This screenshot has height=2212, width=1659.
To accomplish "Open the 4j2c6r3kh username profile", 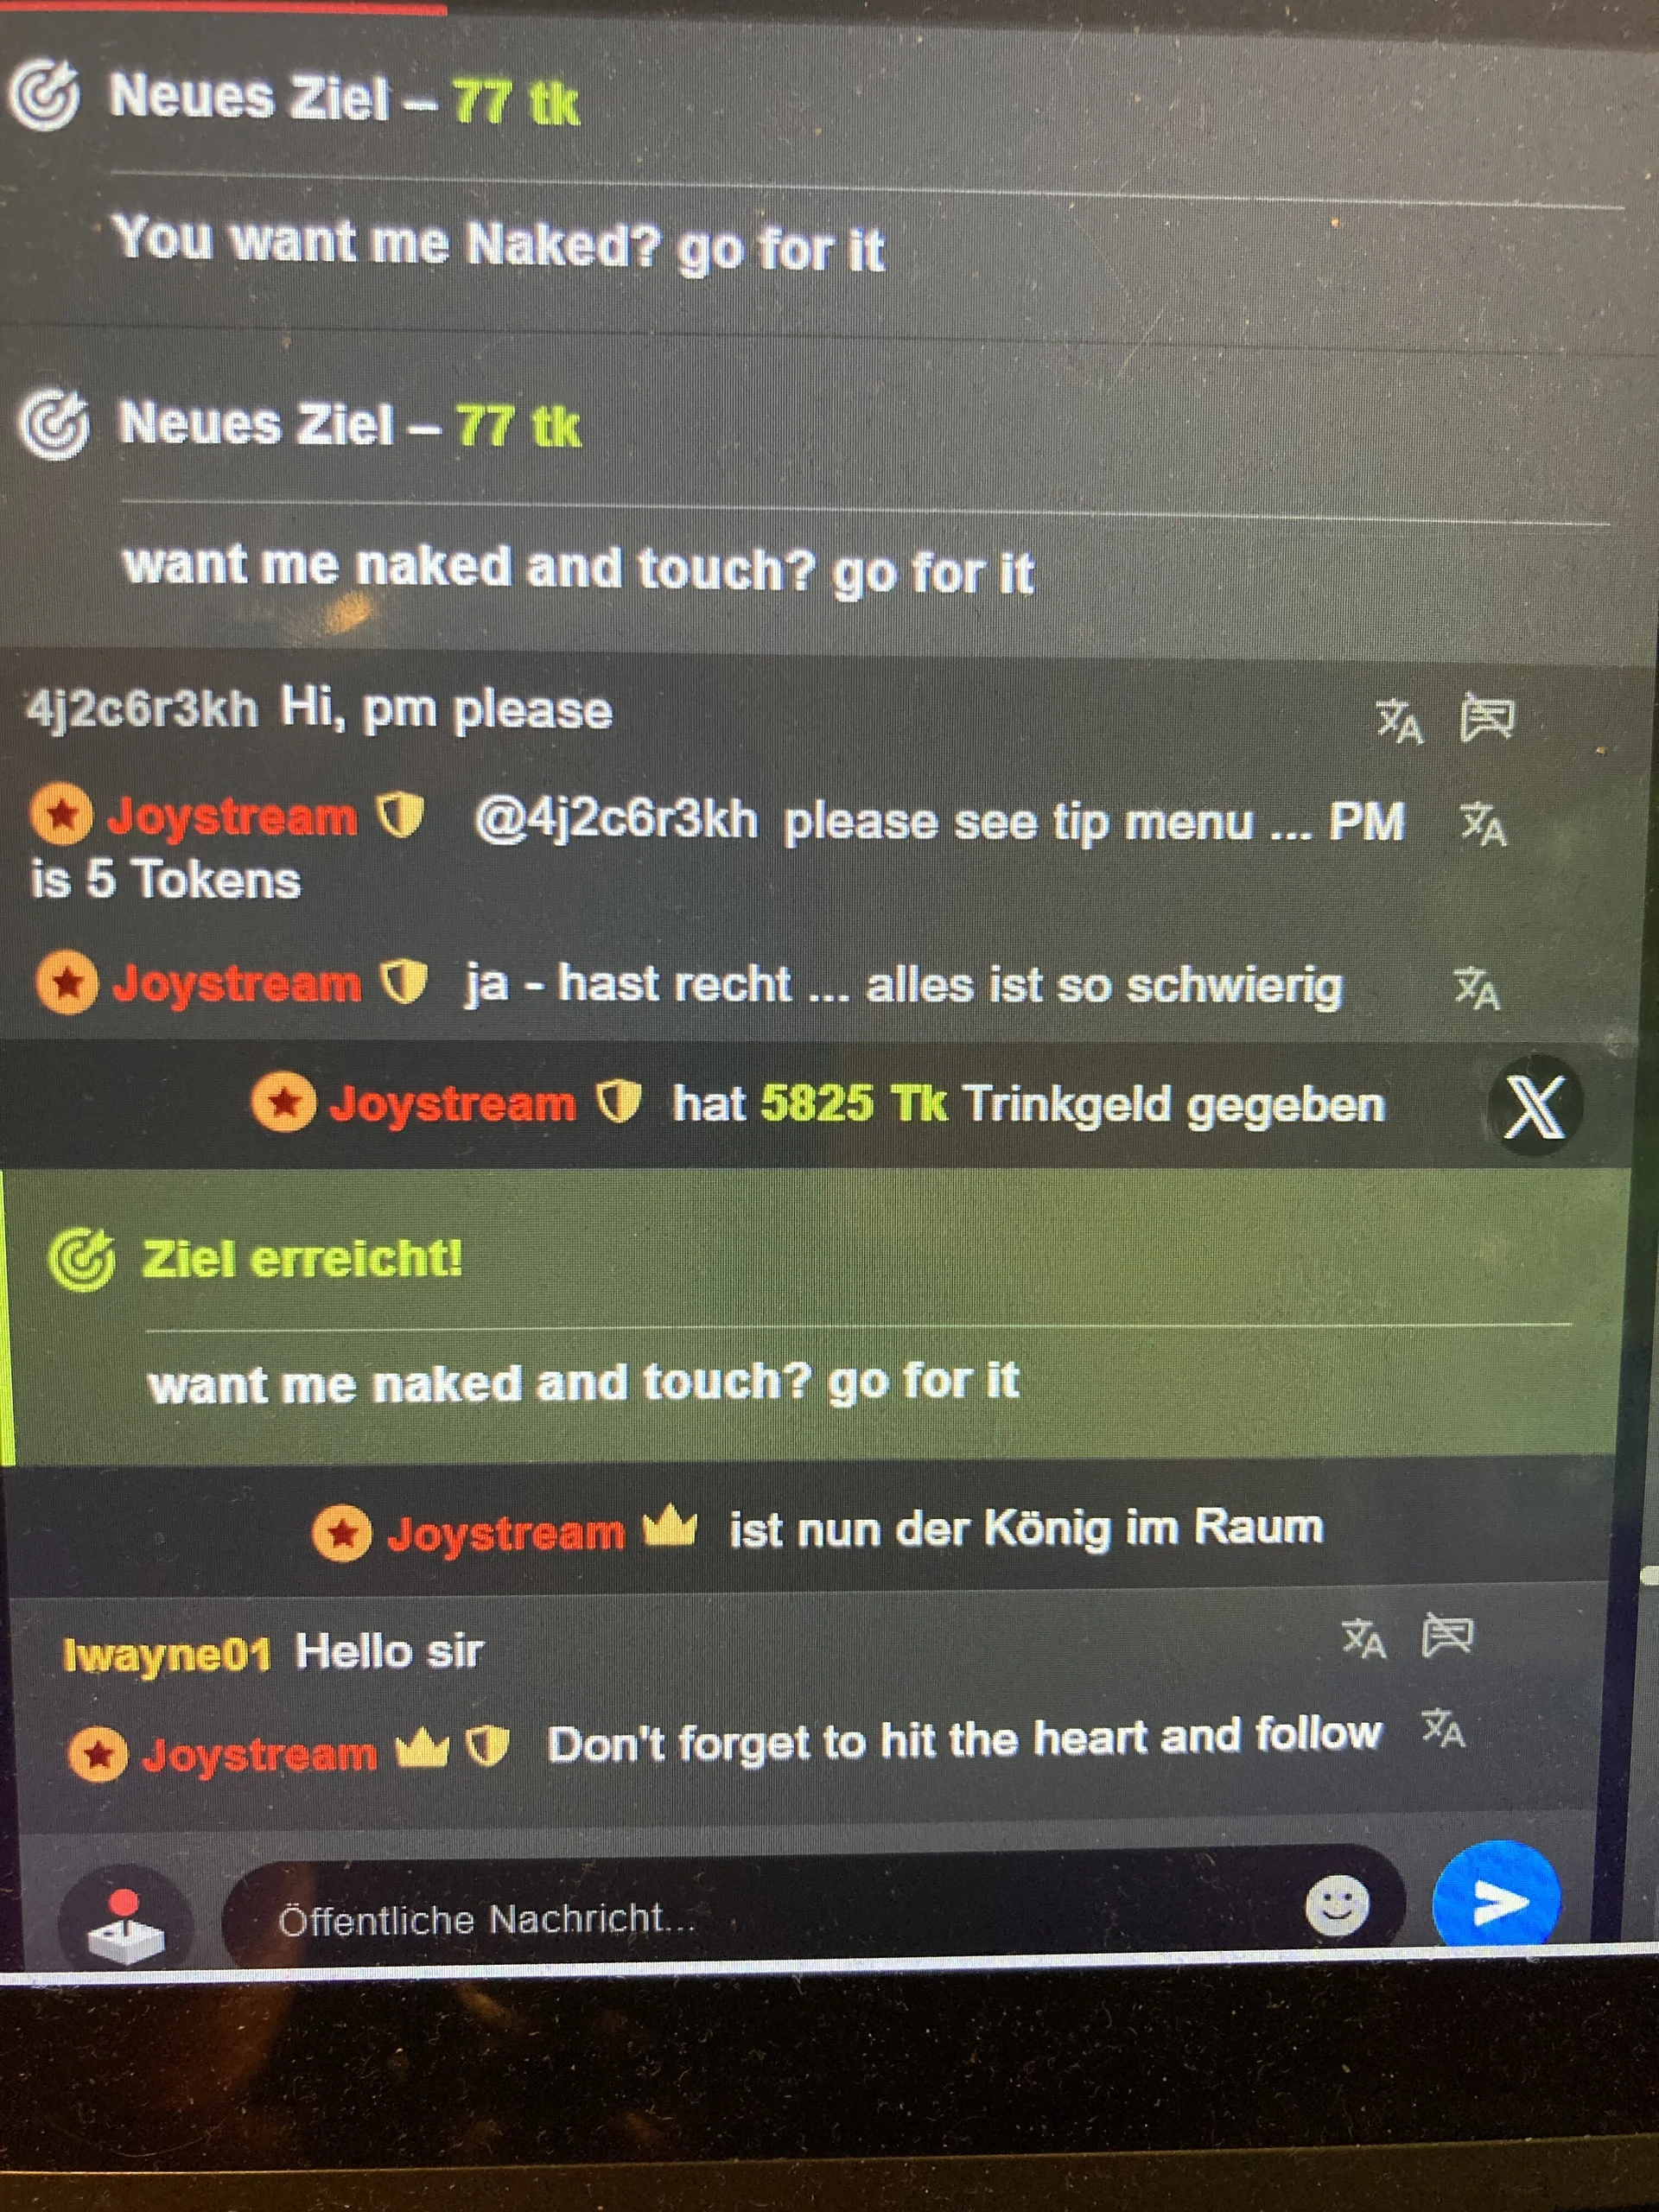I will point(142,712).
